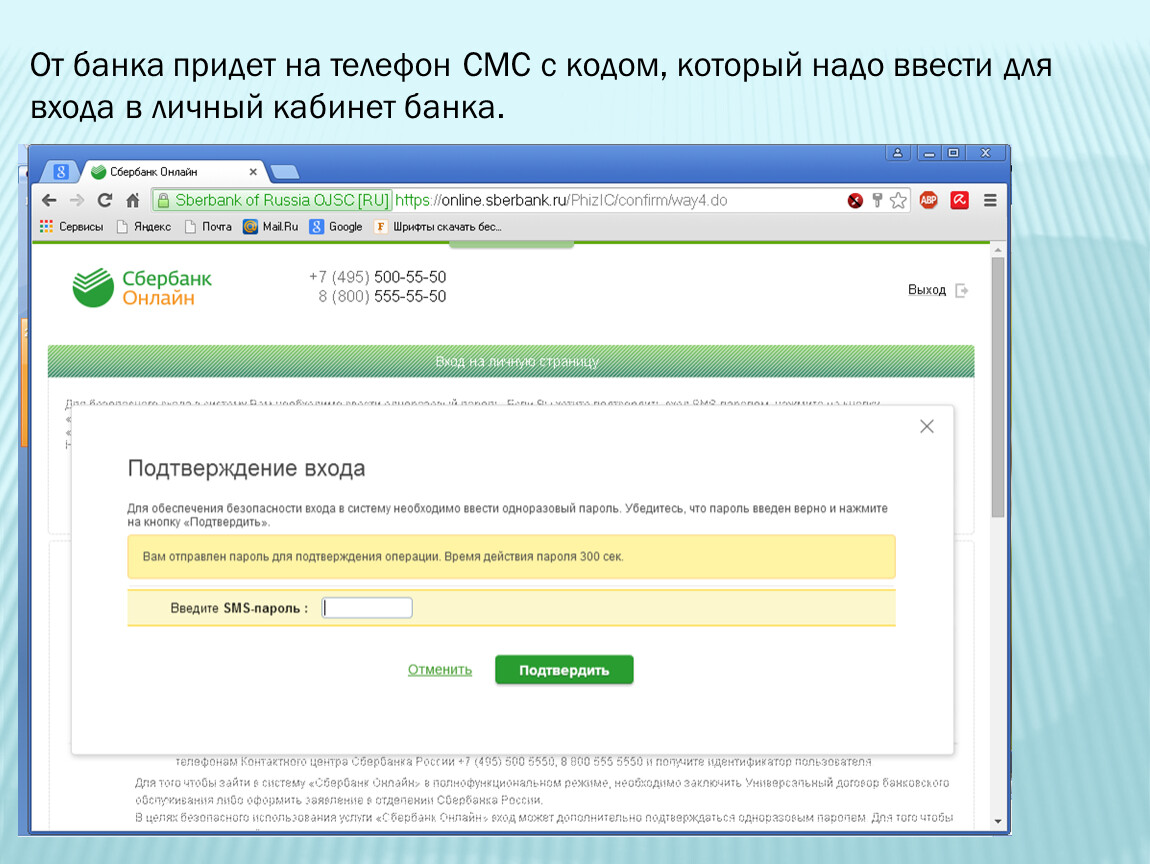The width and height of the screenshot is (1150, 864).
Task: Open the Яндекс bookmark
Action: pos(144,227)
